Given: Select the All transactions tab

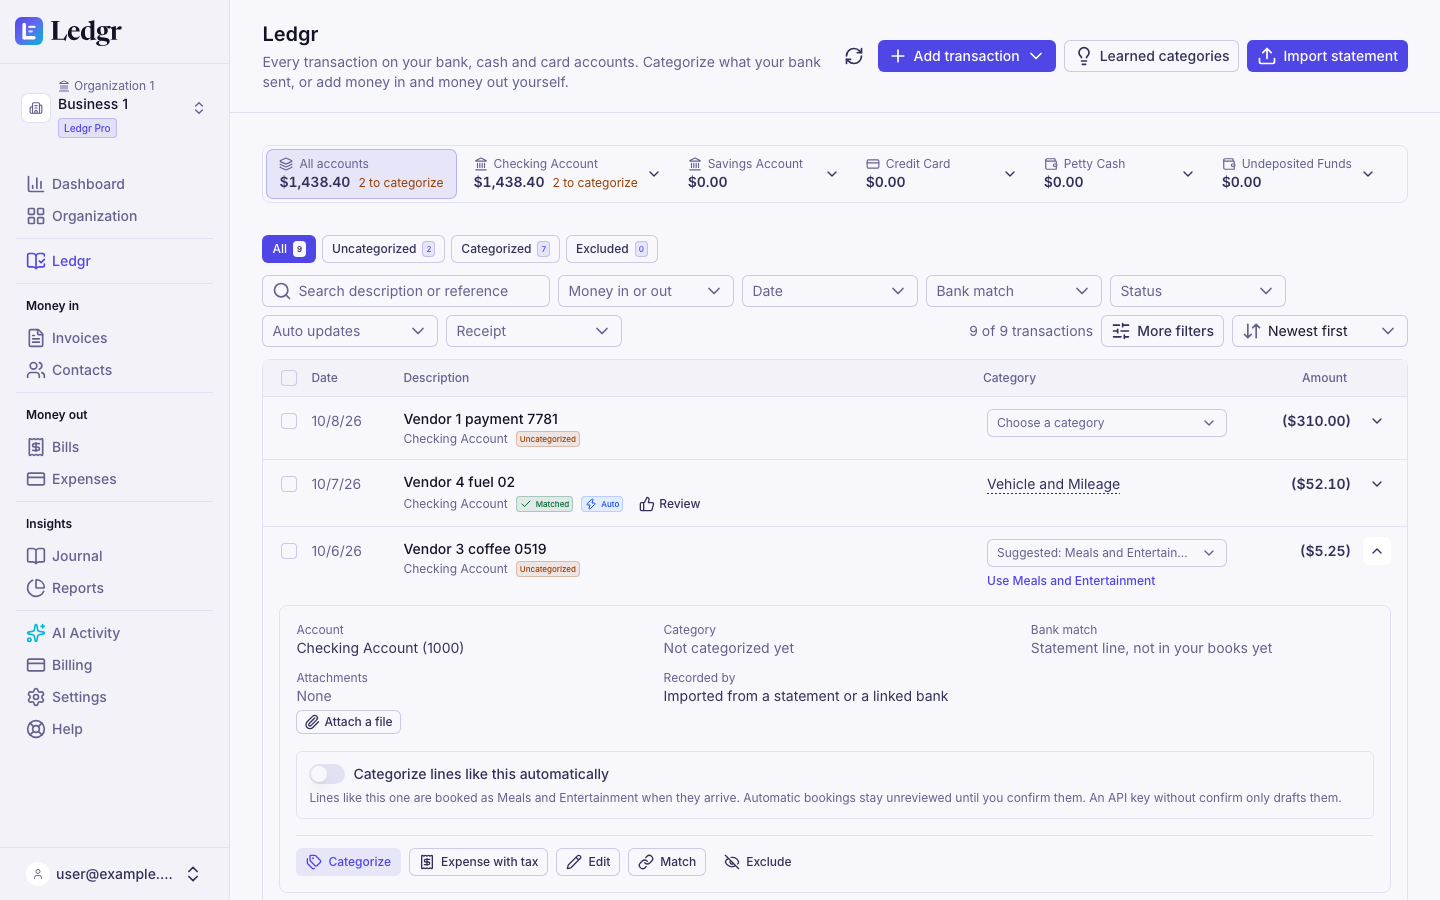Looking at the screenshot, I should pyautogui.click(x=289, y=249).
